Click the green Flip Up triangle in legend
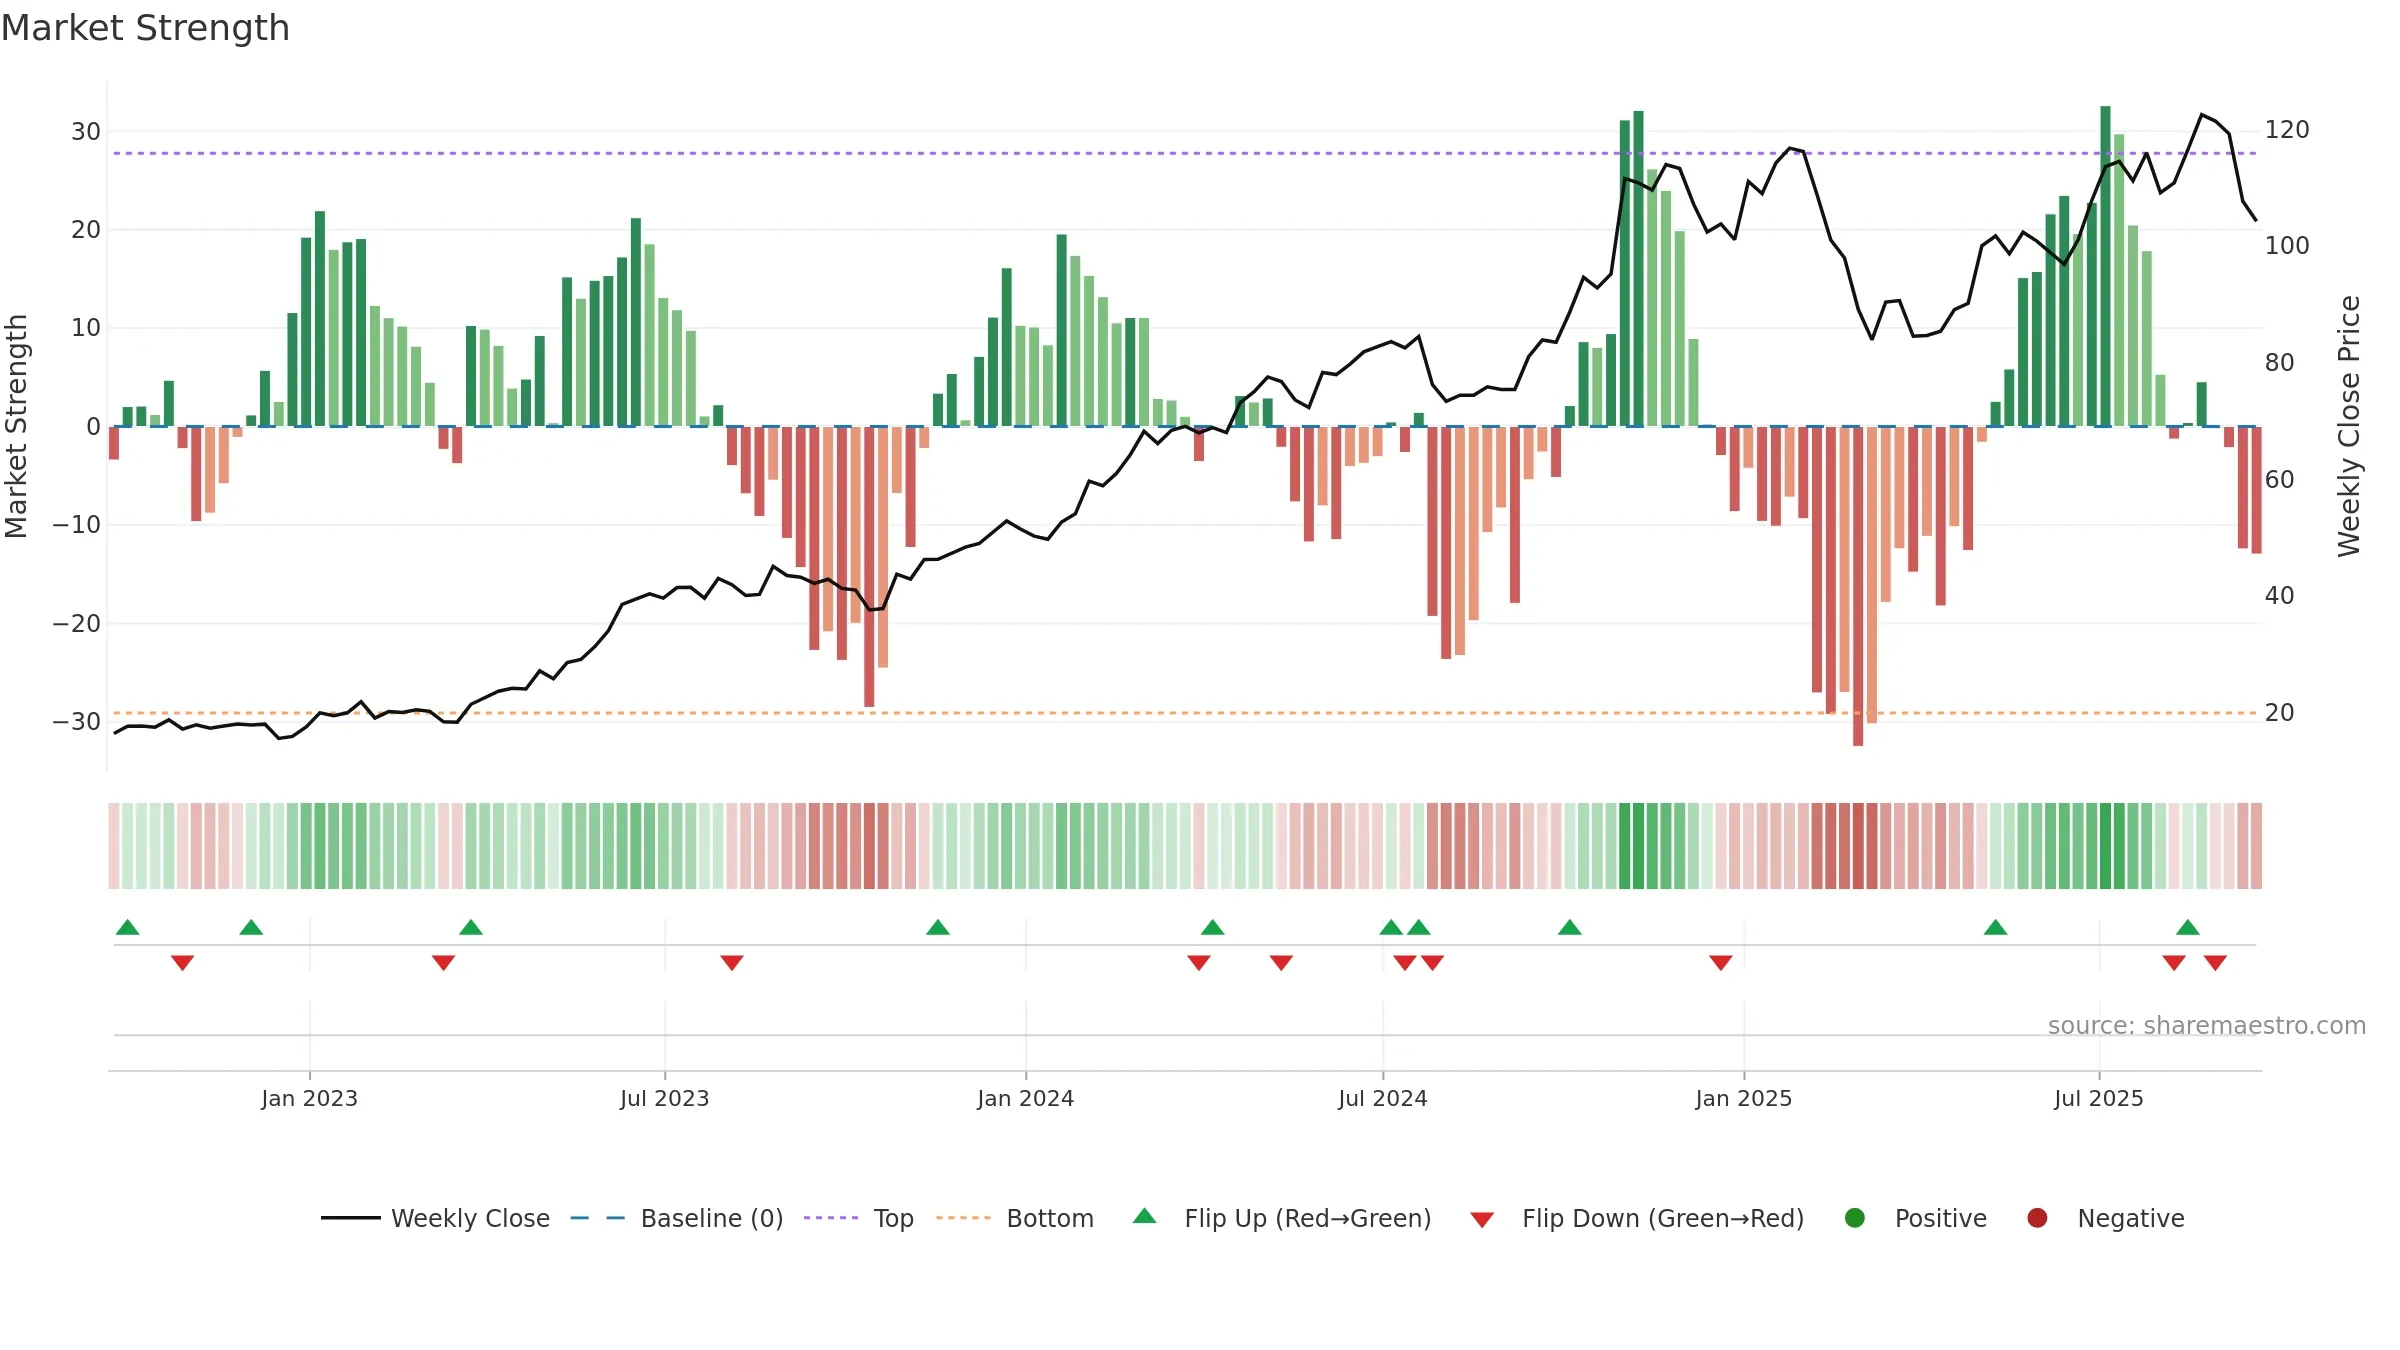 pos(1145,1216)
